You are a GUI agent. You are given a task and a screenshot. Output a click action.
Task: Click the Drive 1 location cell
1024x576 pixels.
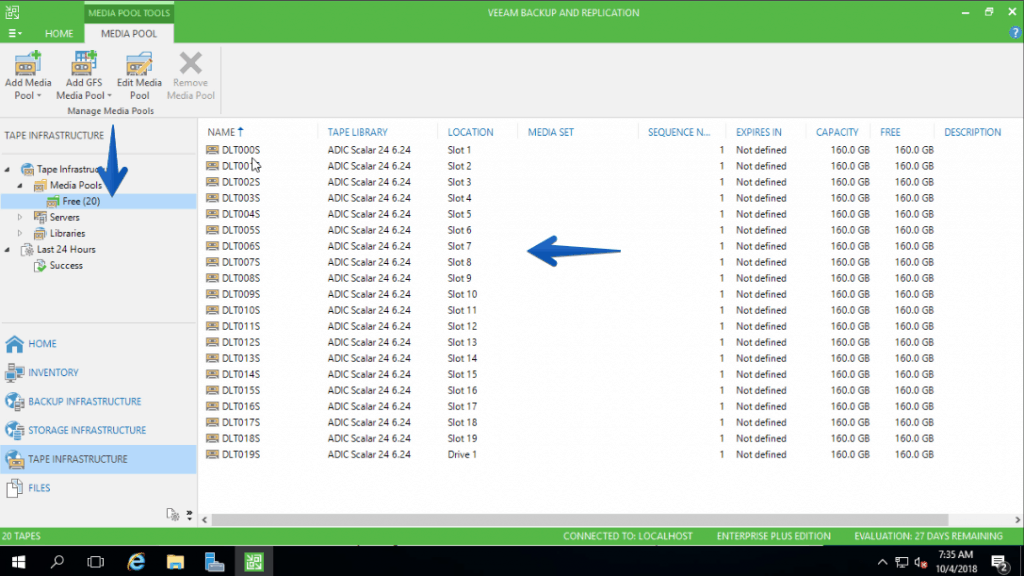[x=462, y=455]
